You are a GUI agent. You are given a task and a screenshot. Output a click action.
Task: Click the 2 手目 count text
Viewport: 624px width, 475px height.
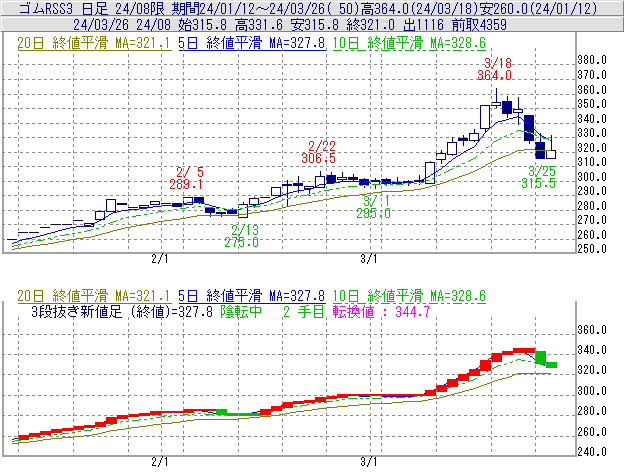tap(303, 311)
